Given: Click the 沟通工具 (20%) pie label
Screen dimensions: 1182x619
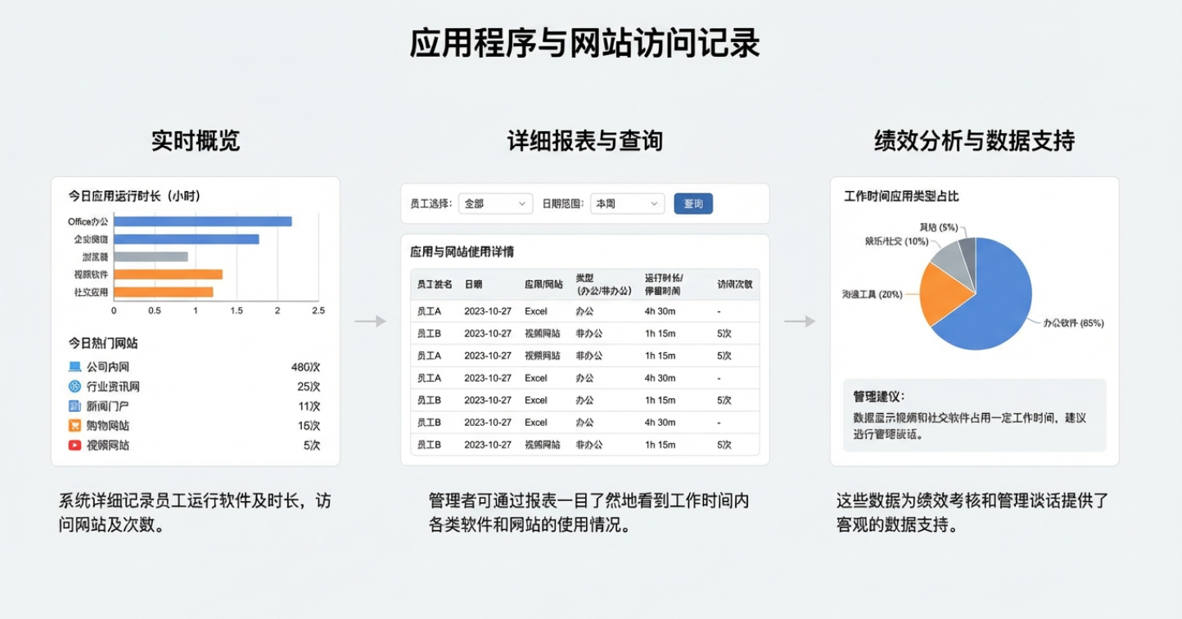Looking at the screenshot, I should 872,294.
